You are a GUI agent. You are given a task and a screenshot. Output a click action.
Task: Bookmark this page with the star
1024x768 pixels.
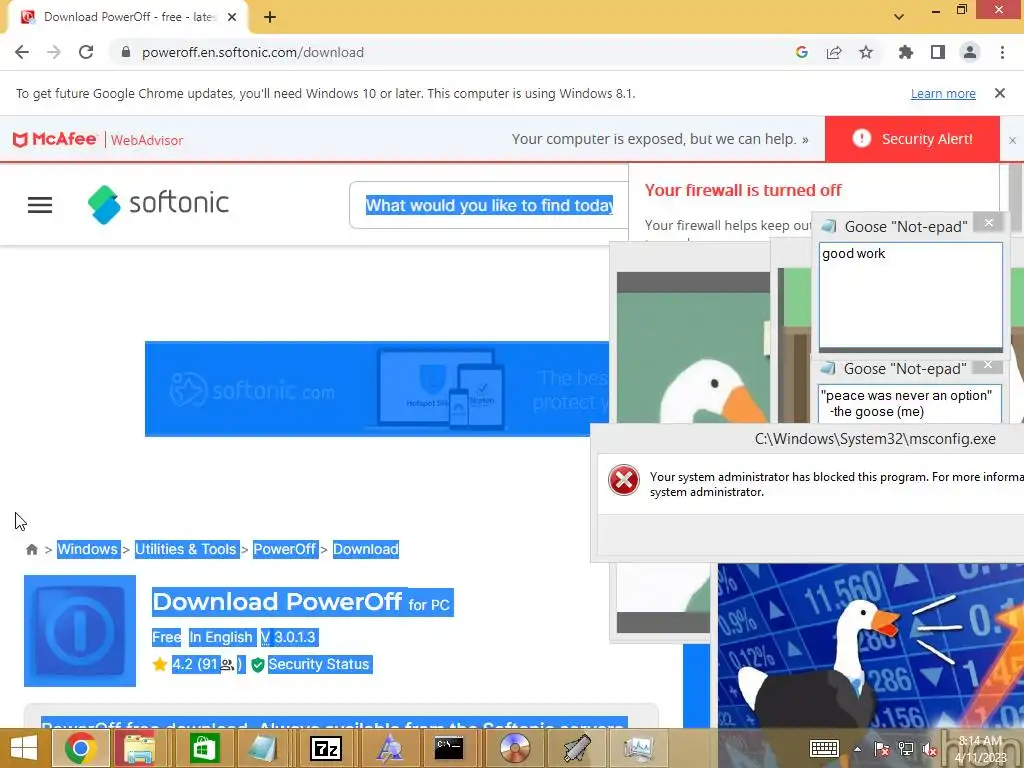point(866,52)
